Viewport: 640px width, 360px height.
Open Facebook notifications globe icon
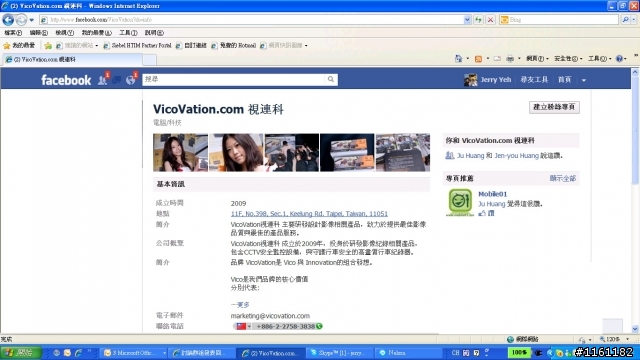click(131, 80)
